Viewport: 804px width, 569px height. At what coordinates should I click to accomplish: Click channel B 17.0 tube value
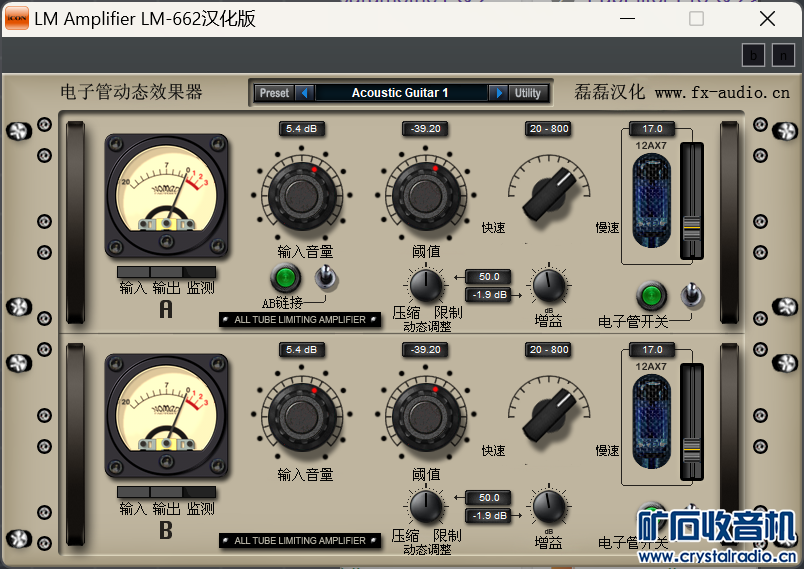click(652, 350)
